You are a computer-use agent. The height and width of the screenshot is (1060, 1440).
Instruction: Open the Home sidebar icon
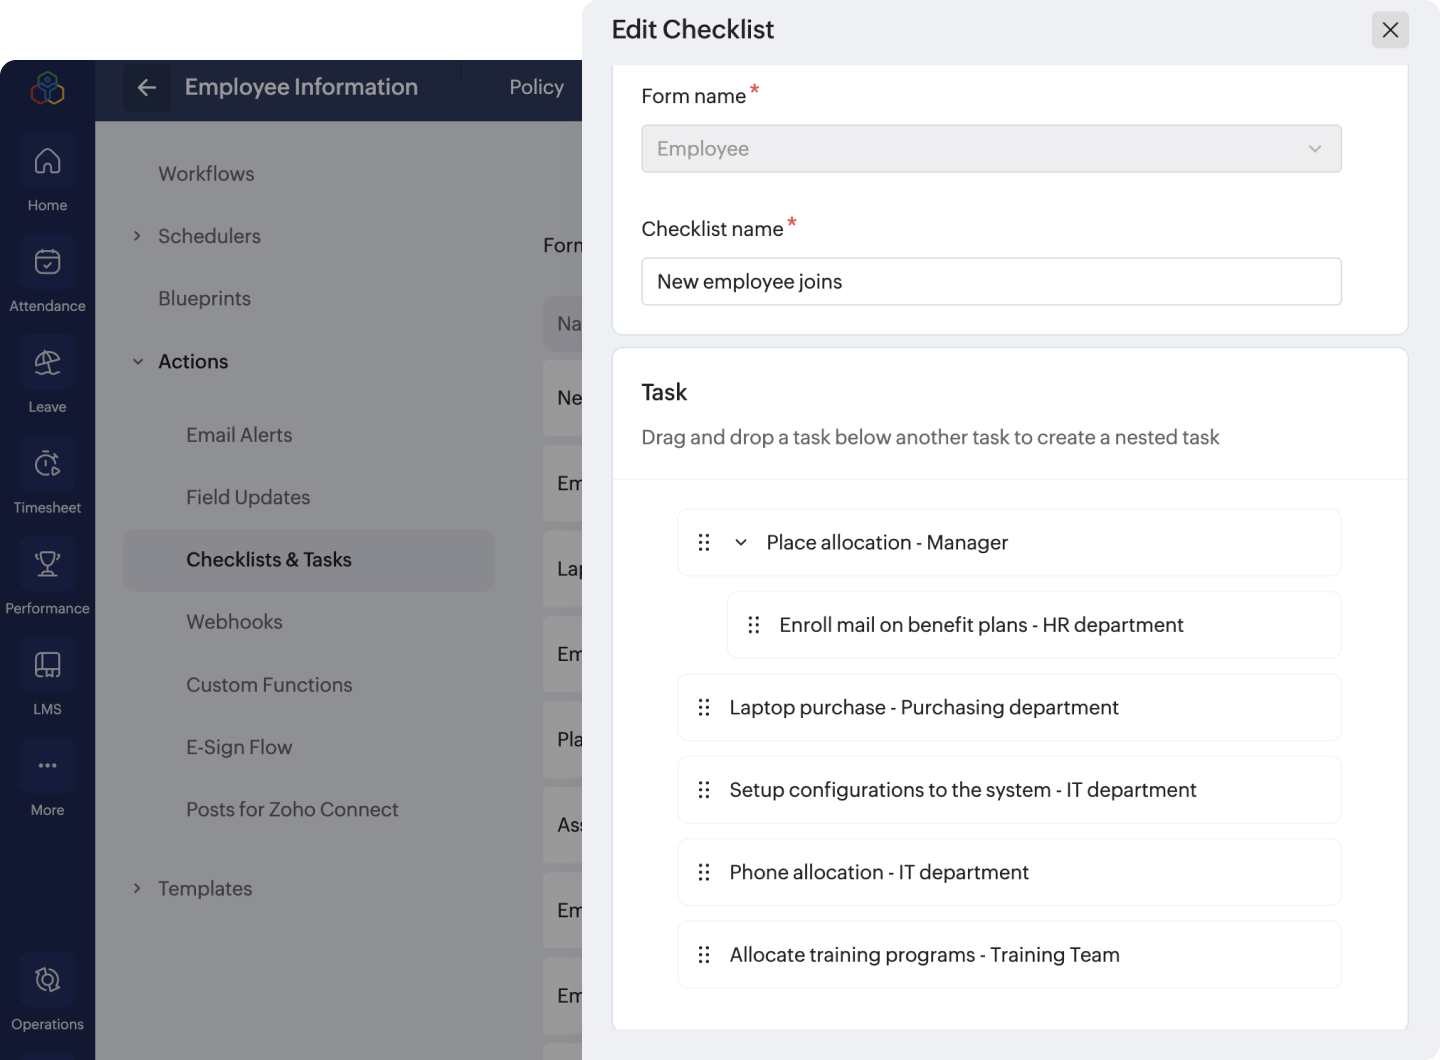[47, 161]
